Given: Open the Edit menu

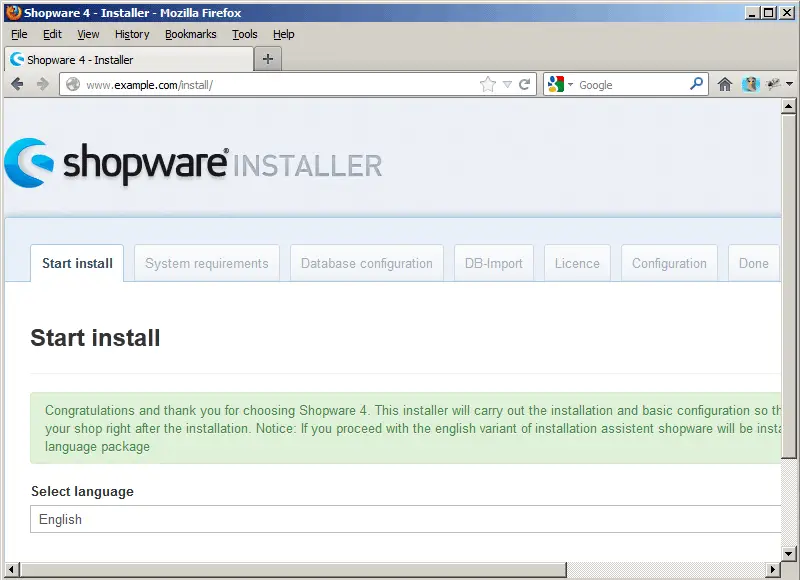Looking at the screenshot, I should [x=52, y=34].
